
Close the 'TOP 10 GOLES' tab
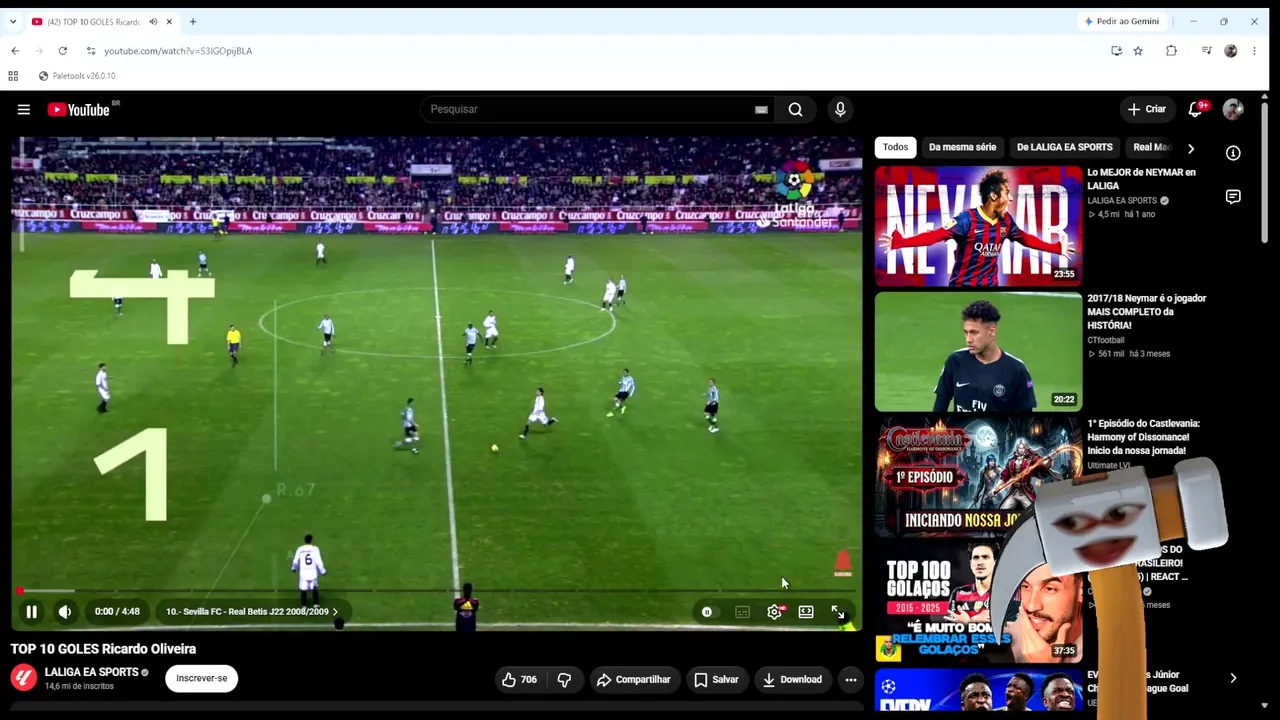[169, 22]
